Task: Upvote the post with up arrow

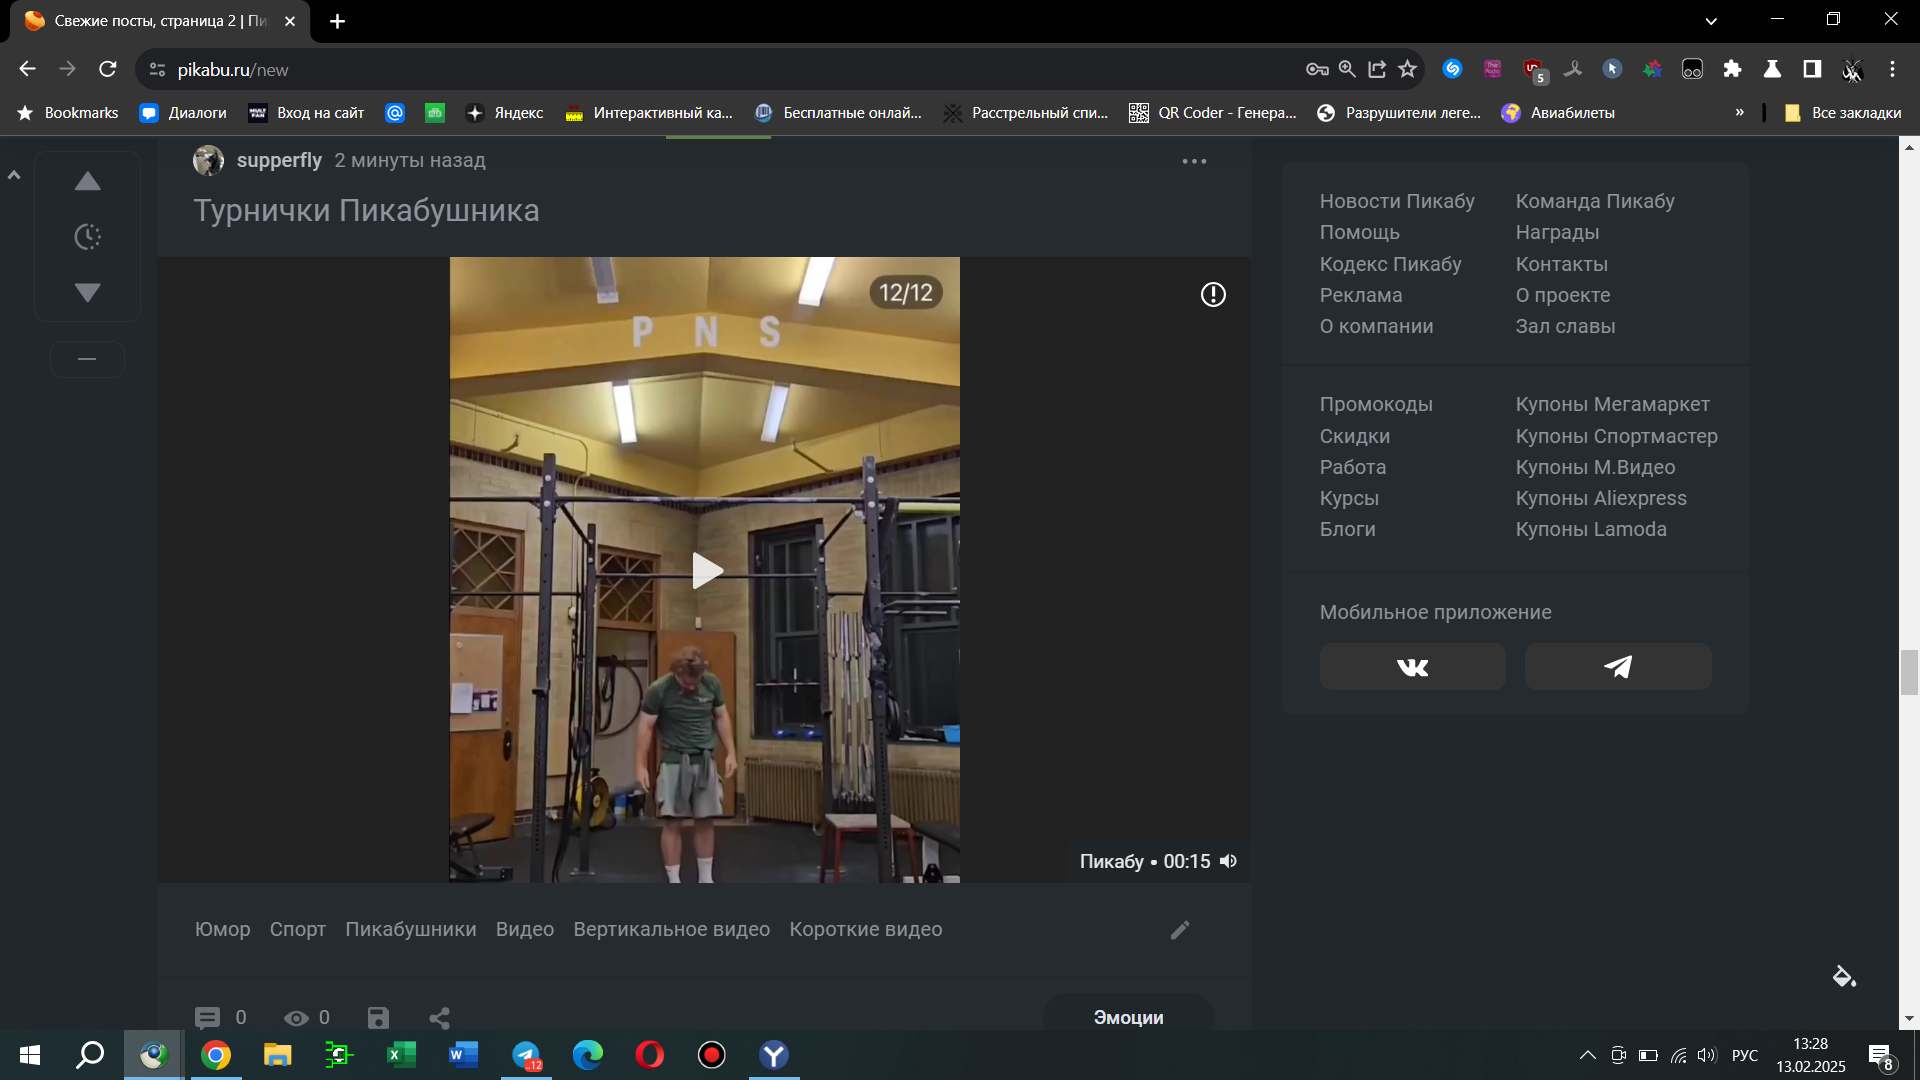Action: point(88,182)
